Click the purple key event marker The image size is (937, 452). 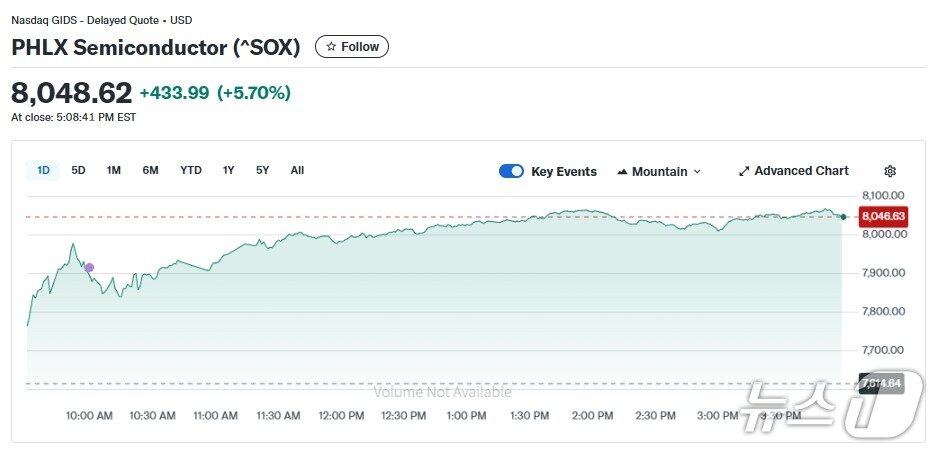coord(89,268)
